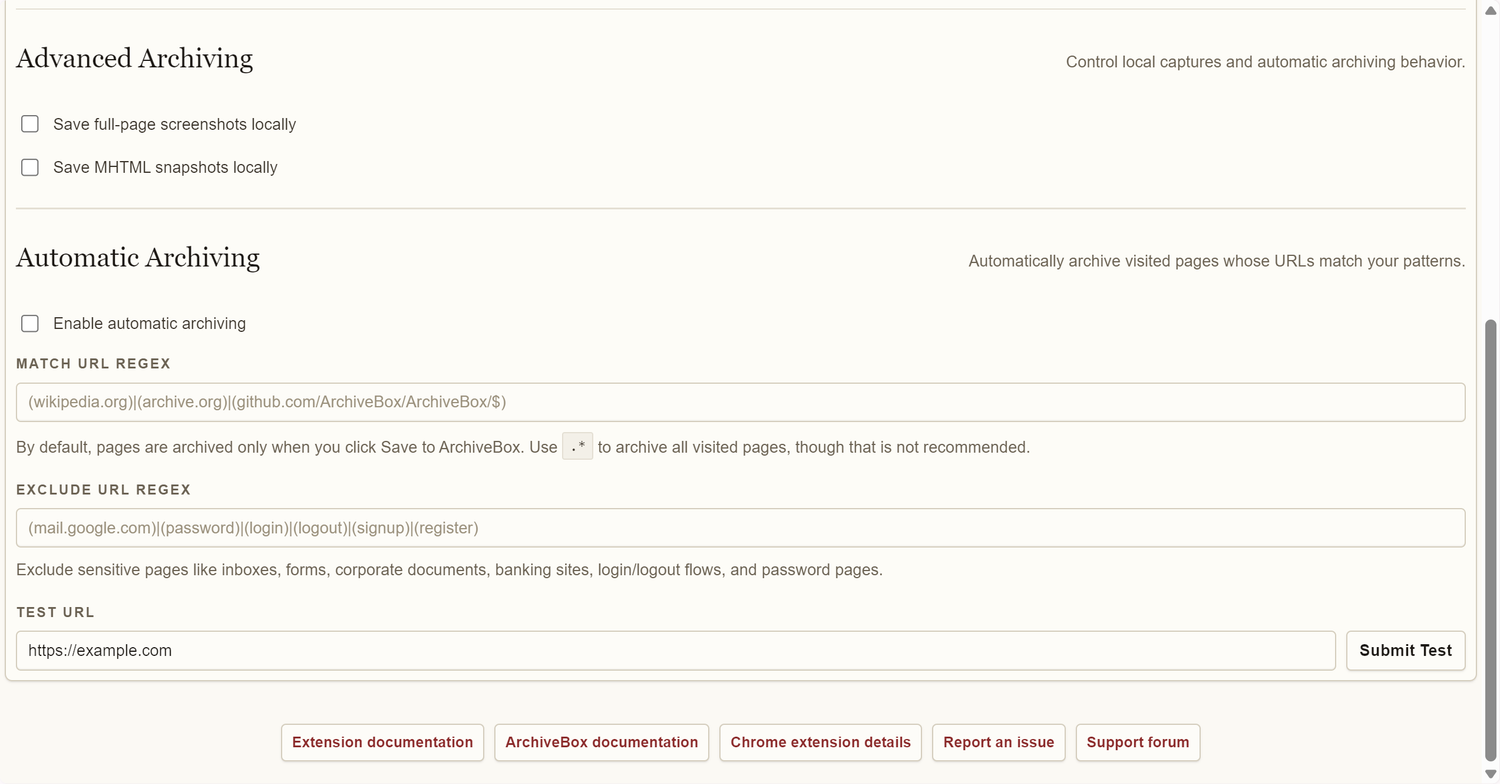Tick Save MHTML snapshots locally checkbox
Viewport: 1500px width, 784px height.
pos(30,167)
